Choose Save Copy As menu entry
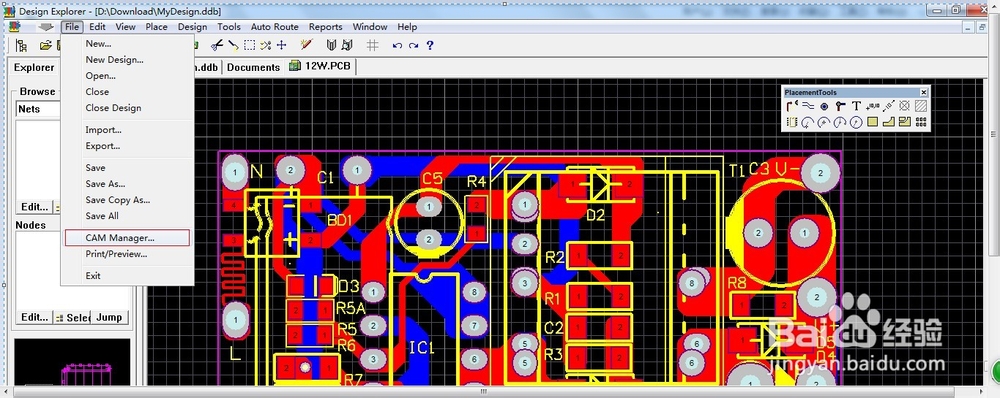This screenshot has height=398, width=1000. pos(118,200)
